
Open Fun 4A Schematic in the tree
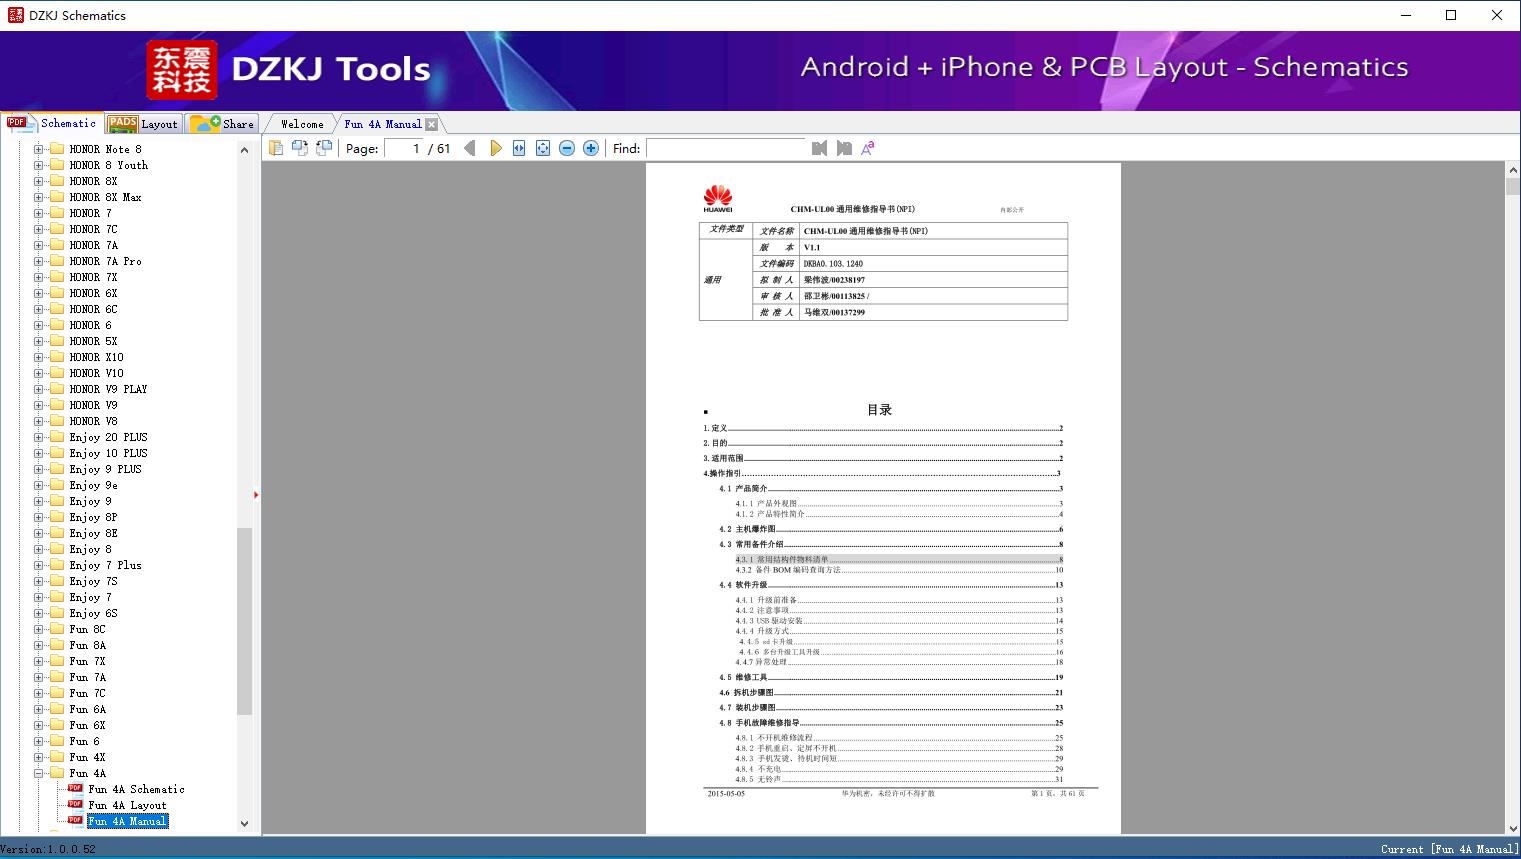coord(136,789)
